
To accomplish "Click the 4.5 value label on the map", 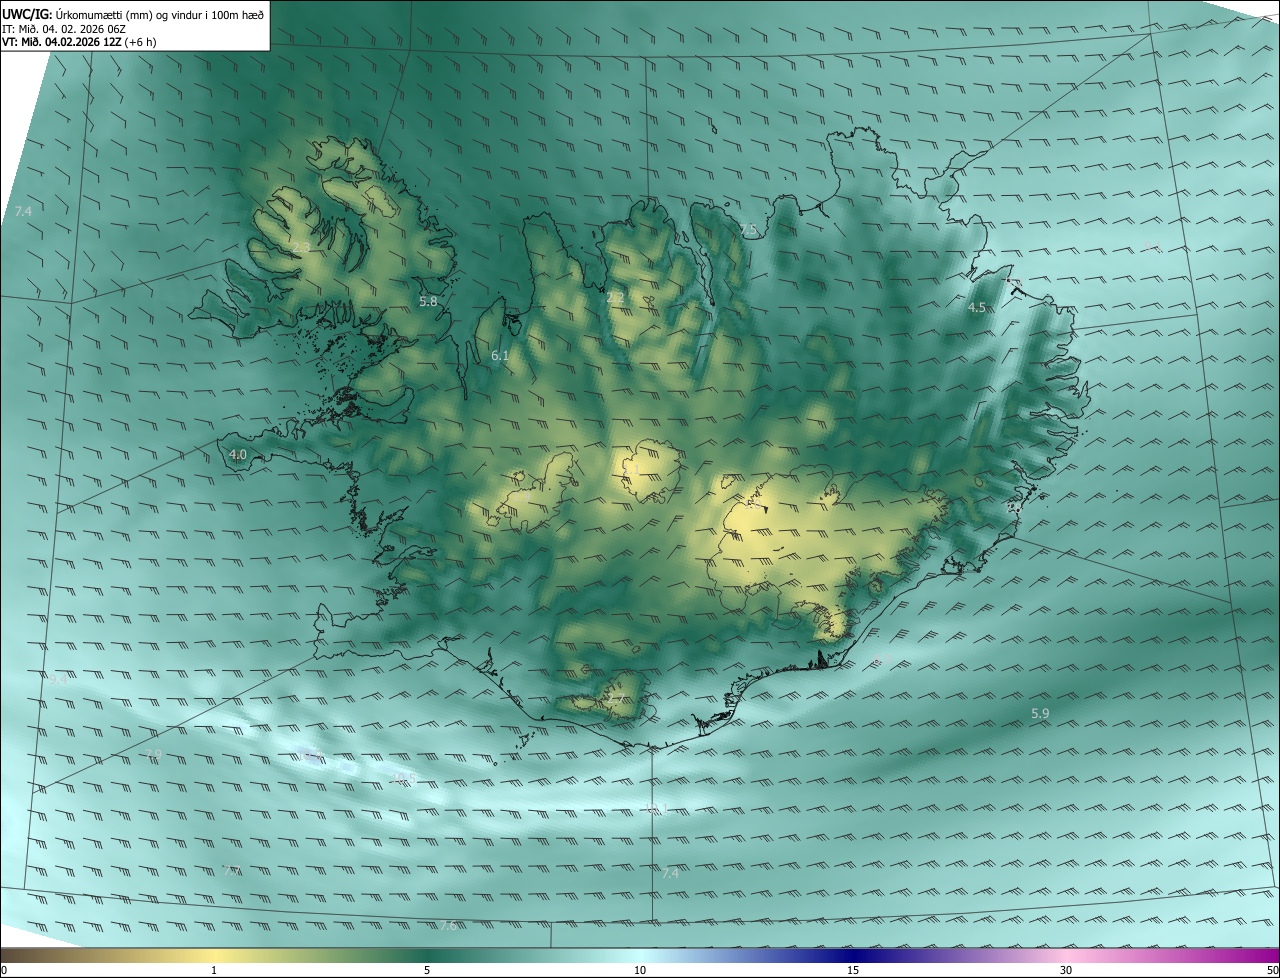I will click(x=977, y=308).
